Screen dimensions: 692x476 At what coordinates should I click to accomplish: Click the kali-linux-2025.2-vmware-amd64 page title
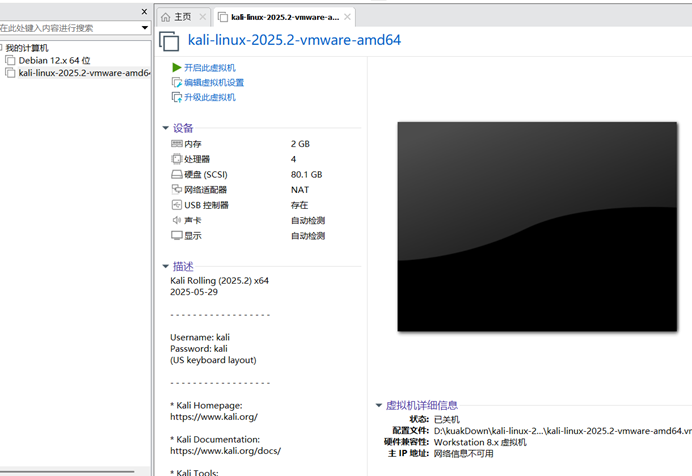[x=294, y=40]
